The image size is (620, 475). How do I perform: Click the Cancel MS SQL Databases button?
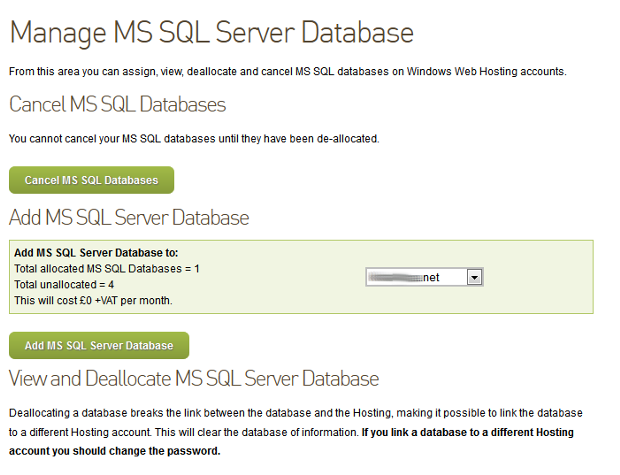click(x=91, y=180)
